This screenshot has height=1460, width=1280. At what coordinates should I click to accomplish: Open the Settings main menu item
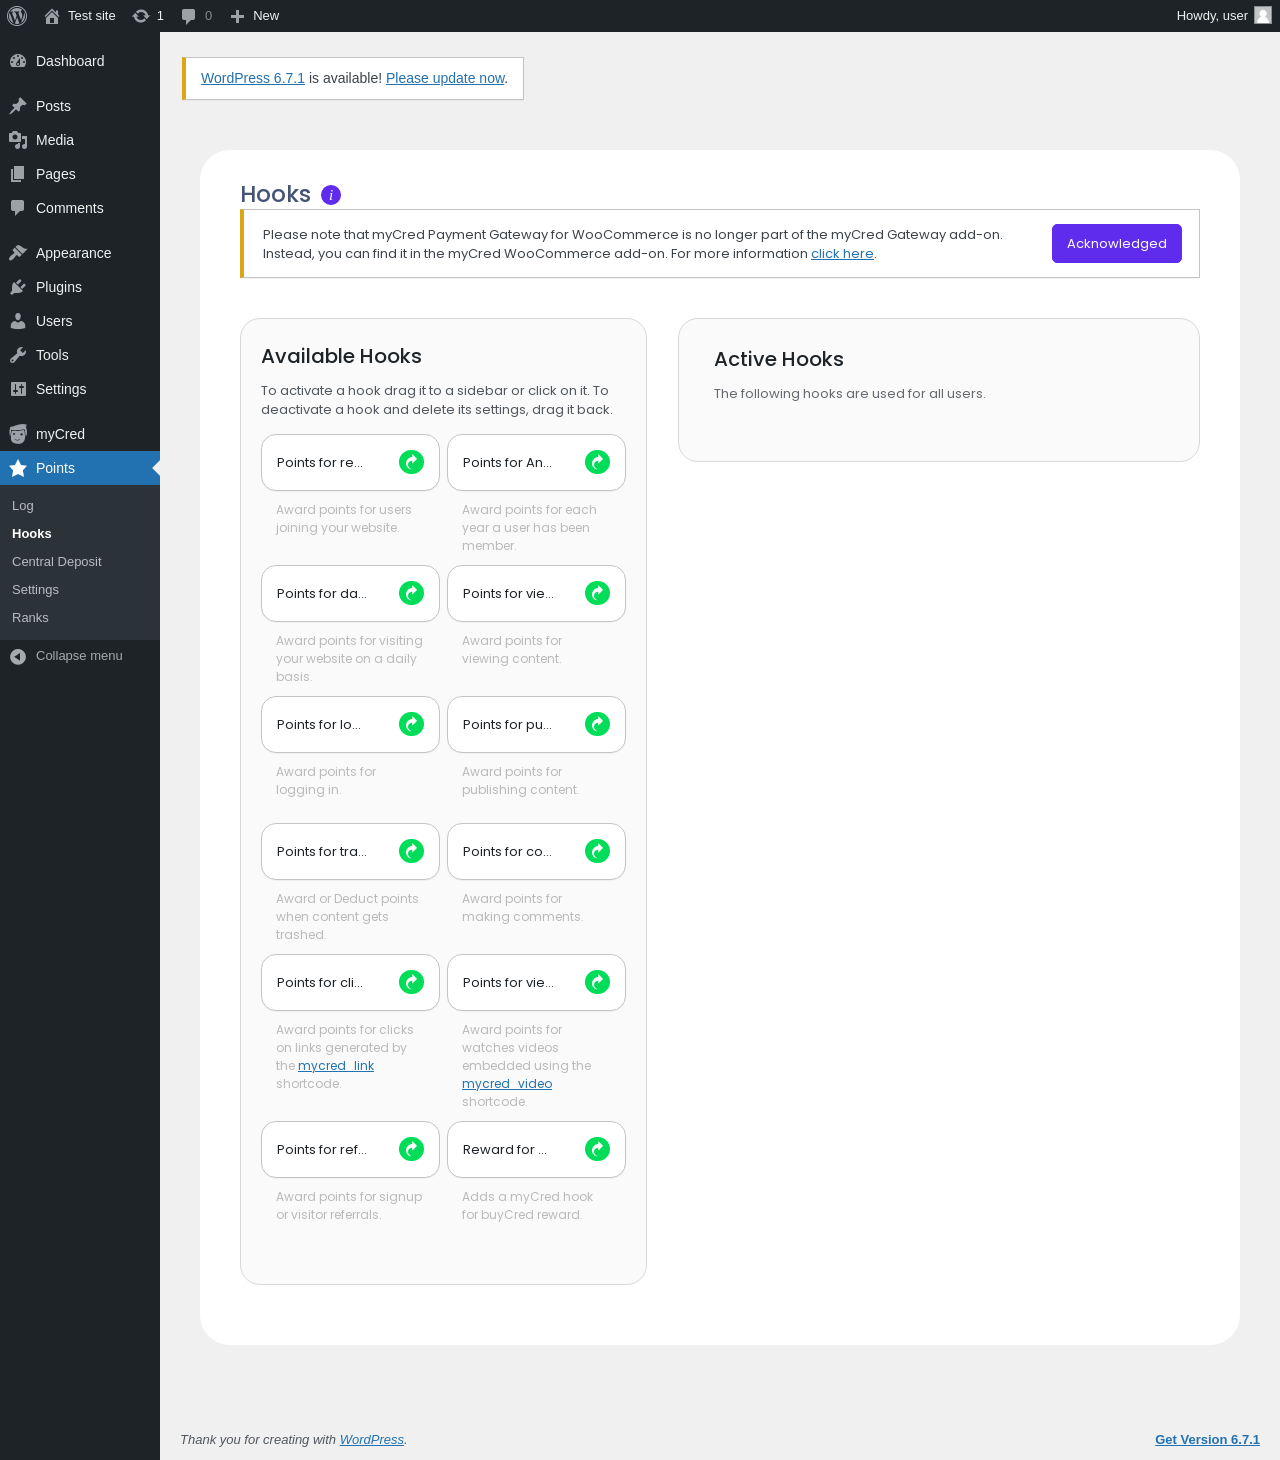[x=80, y=389]
